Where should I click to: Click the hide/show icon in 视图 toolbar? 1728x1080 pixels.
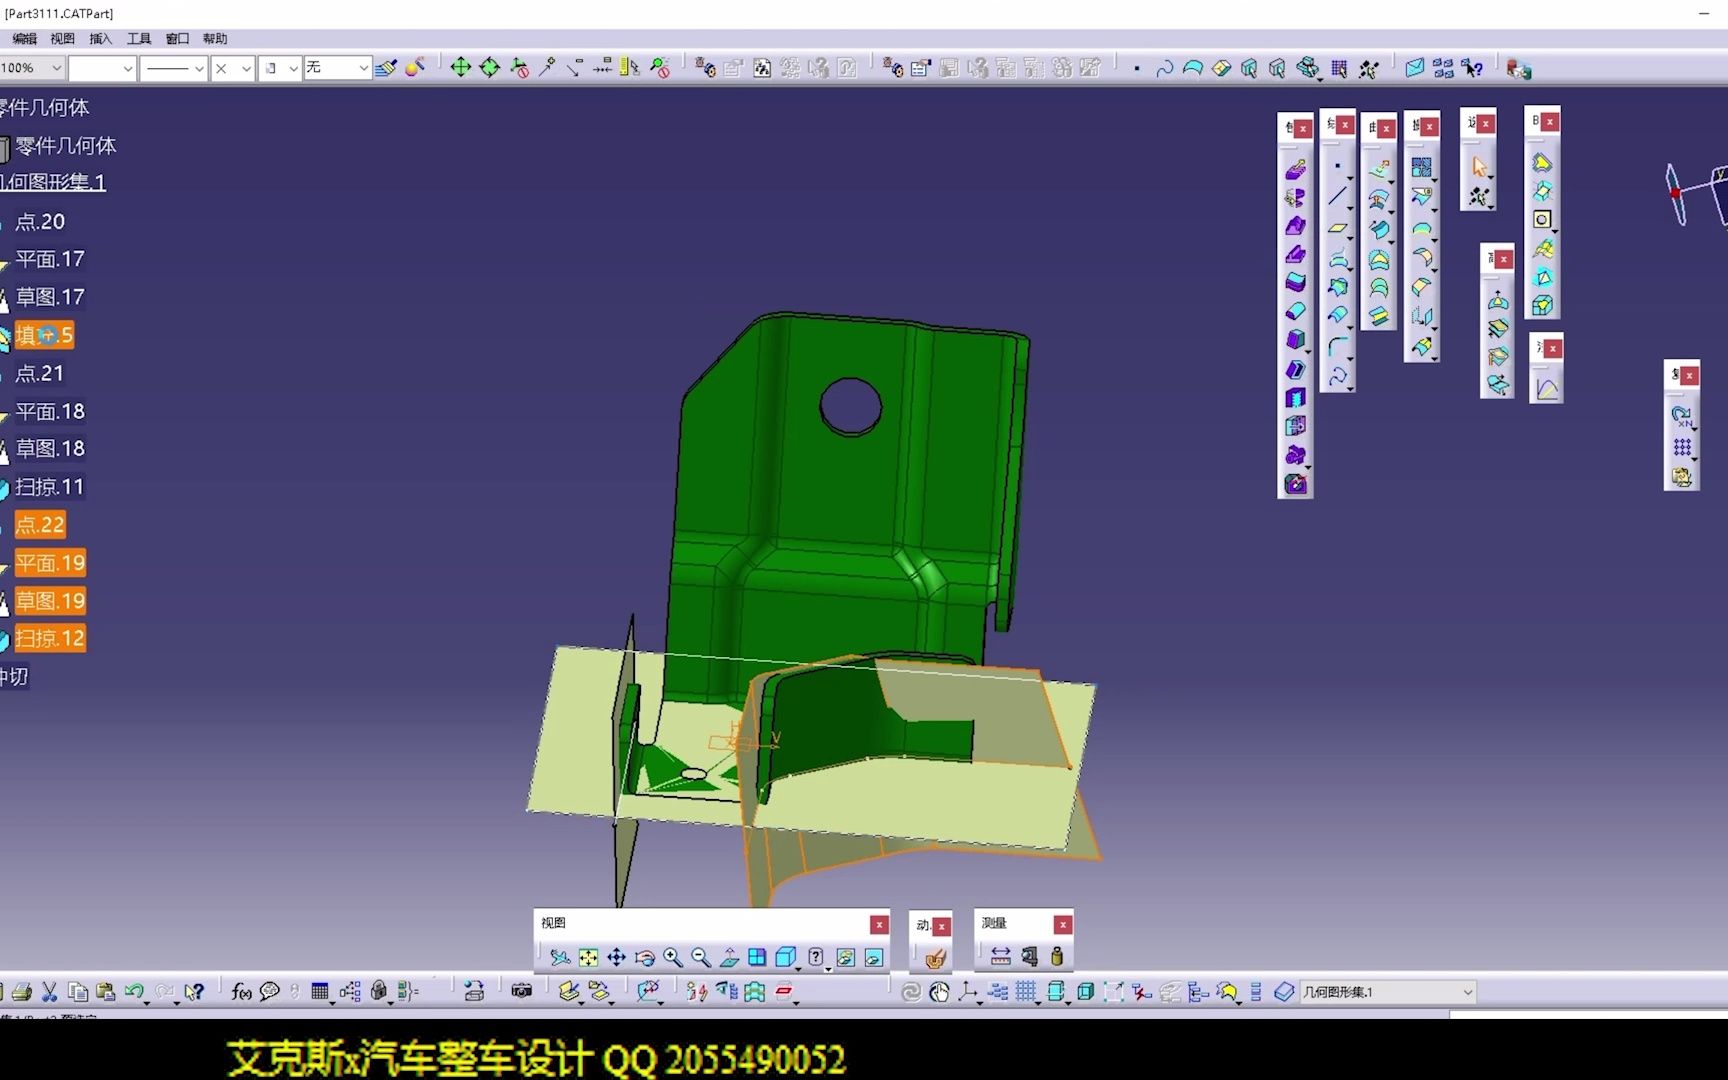click(845, 958)
